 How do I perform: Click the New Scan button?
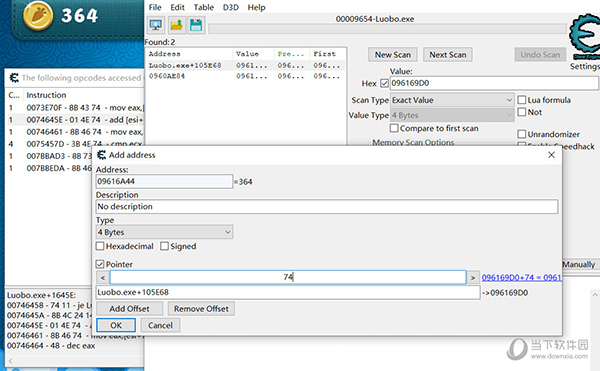pyautogui.click(x=393, y=55)
